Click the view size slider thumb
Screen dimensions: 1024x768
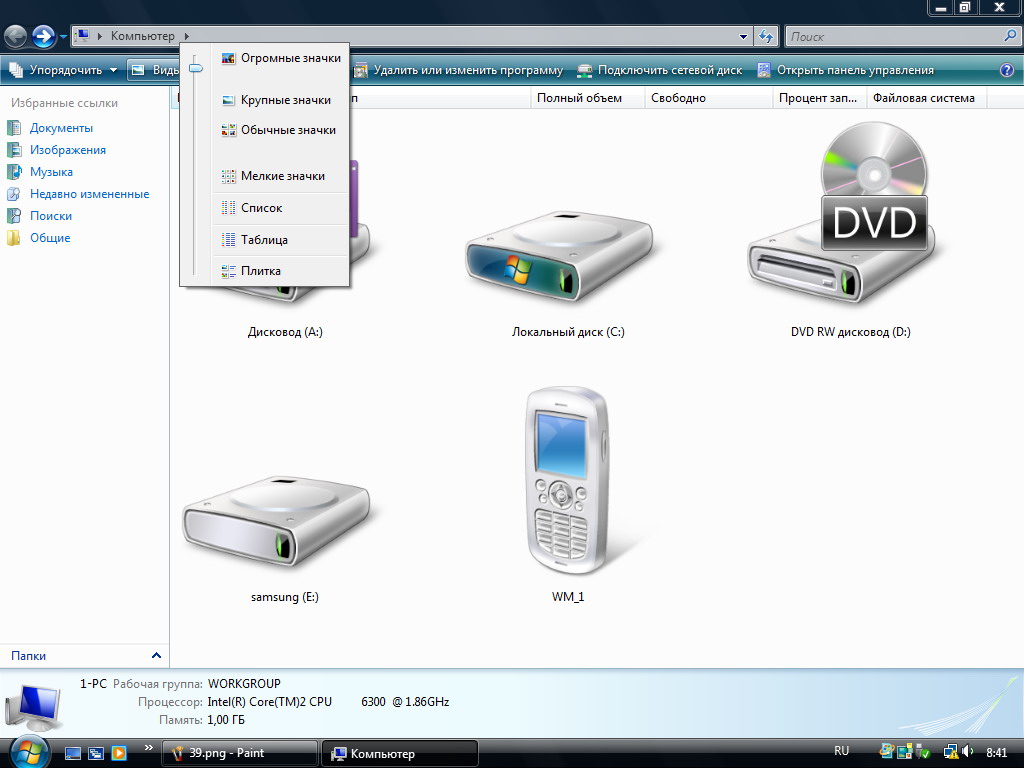pos(196,67)
